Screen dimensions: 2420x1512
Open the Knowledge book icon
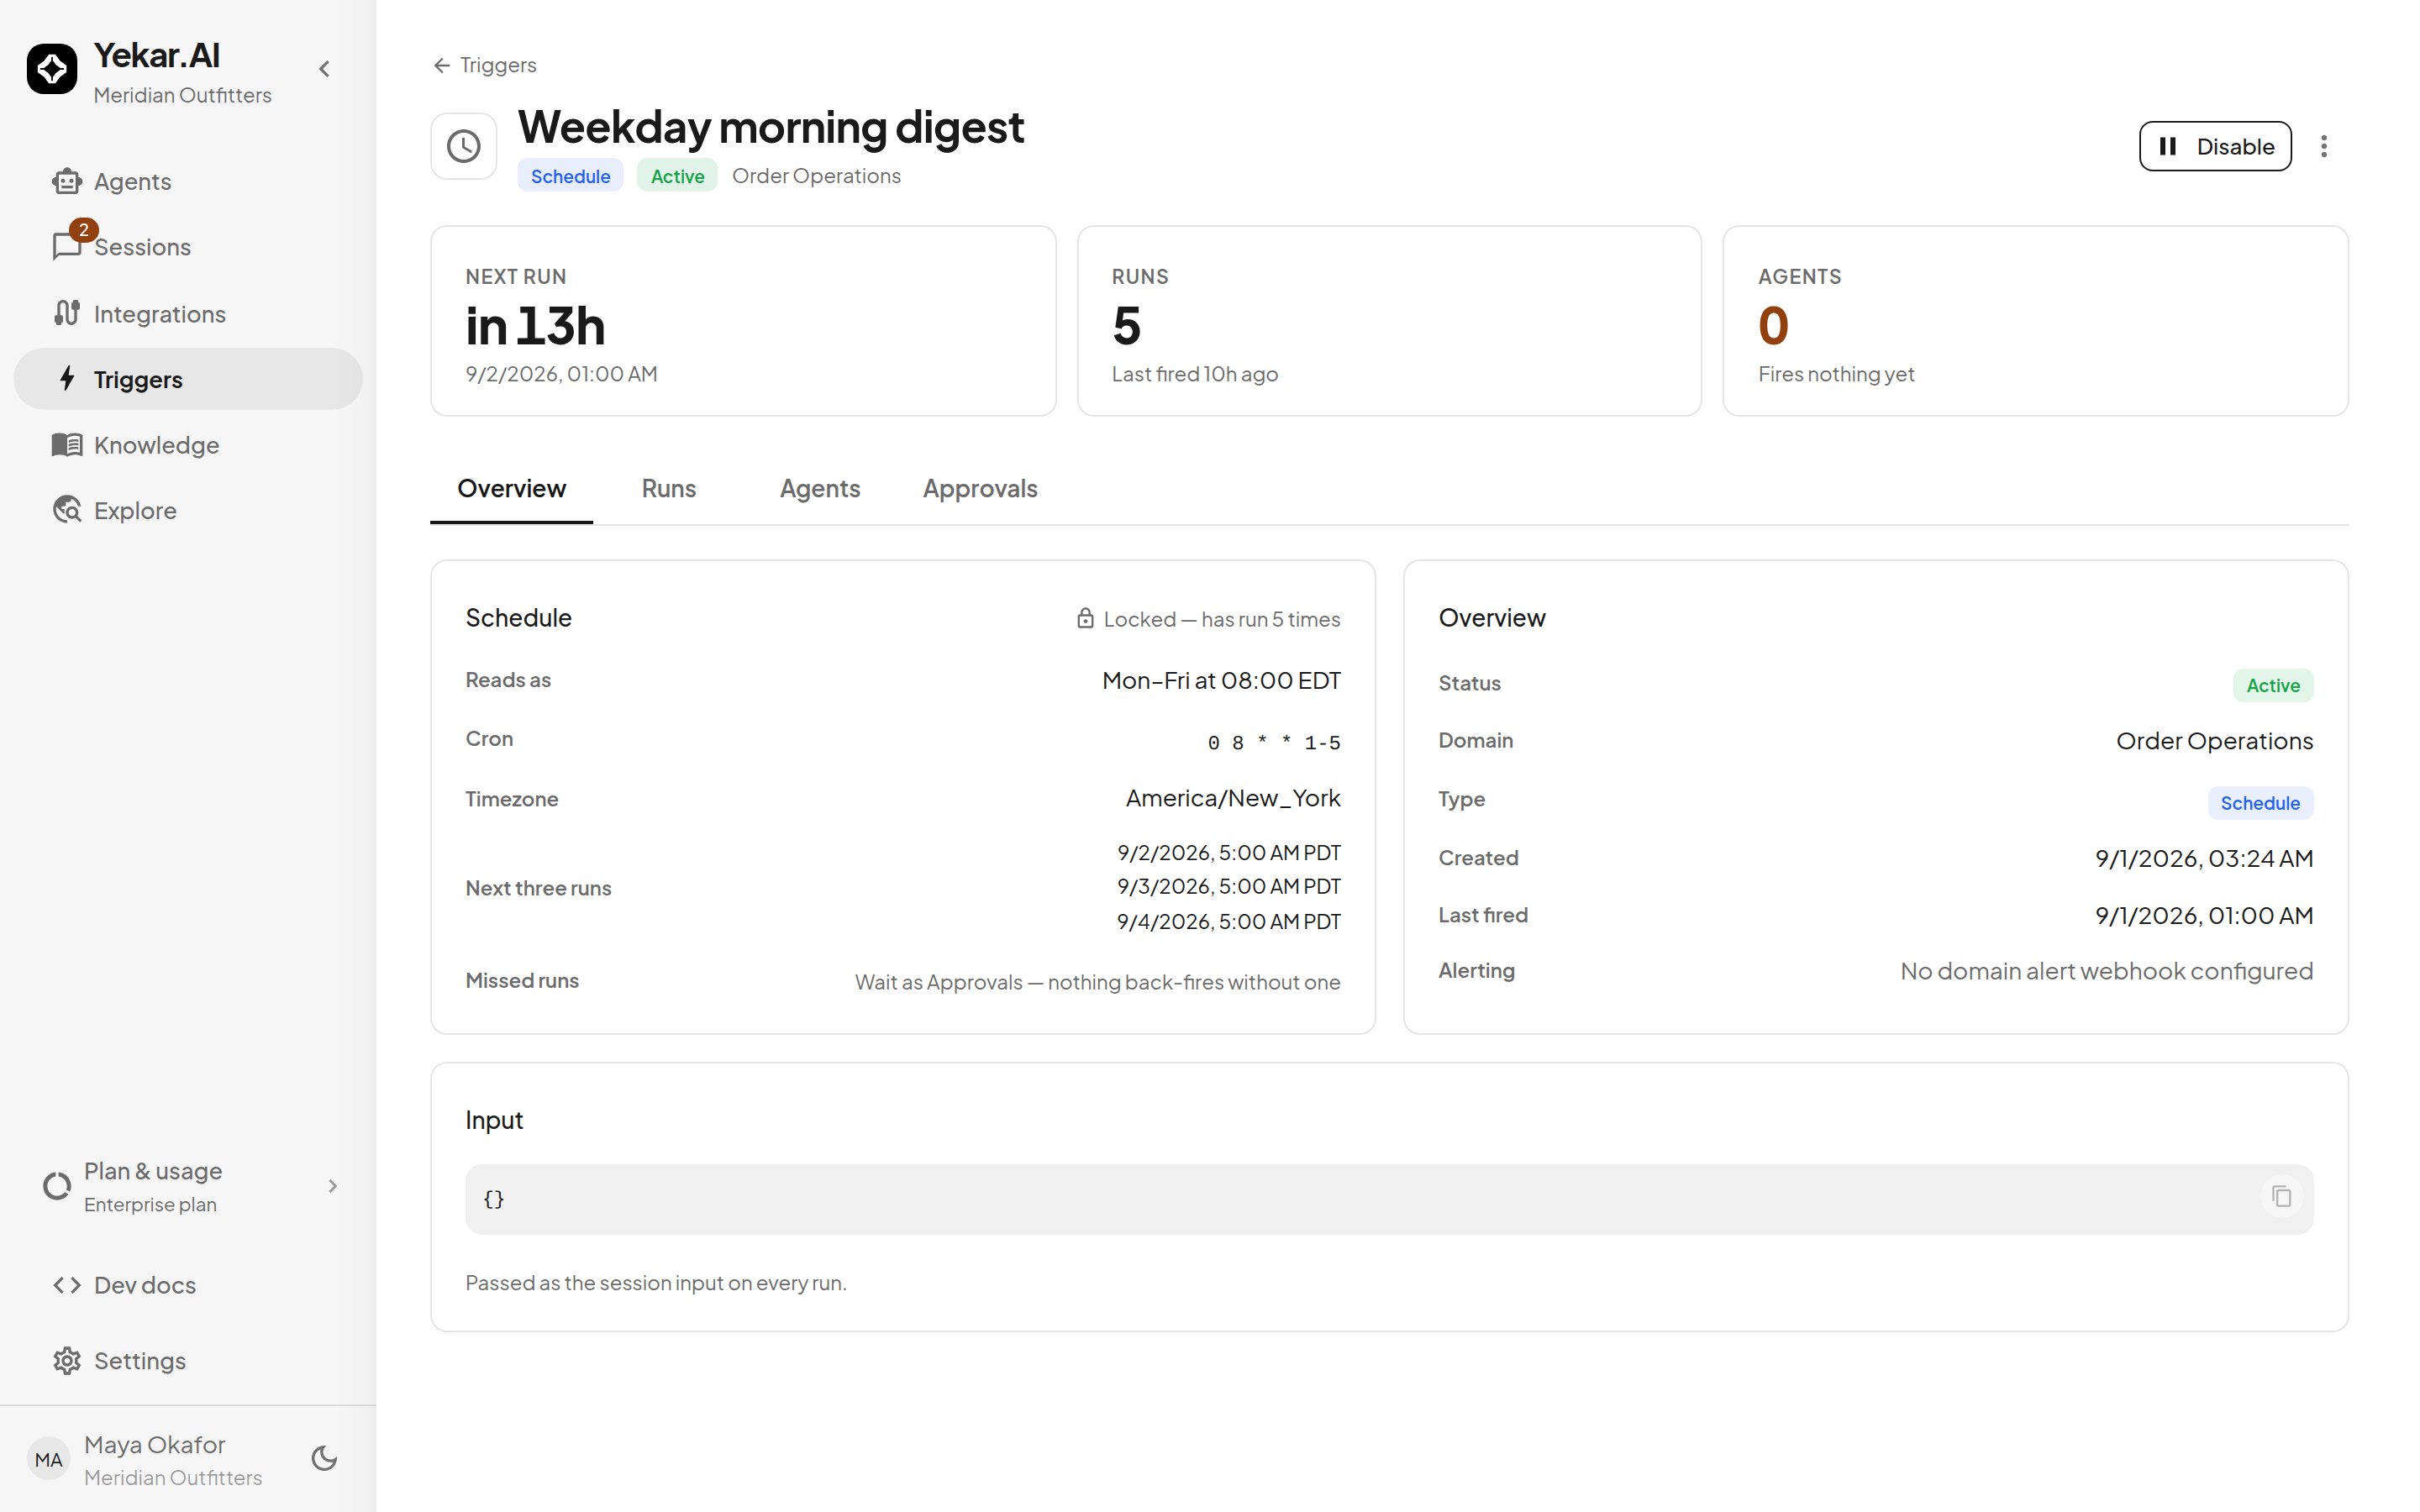pos(67,445)
